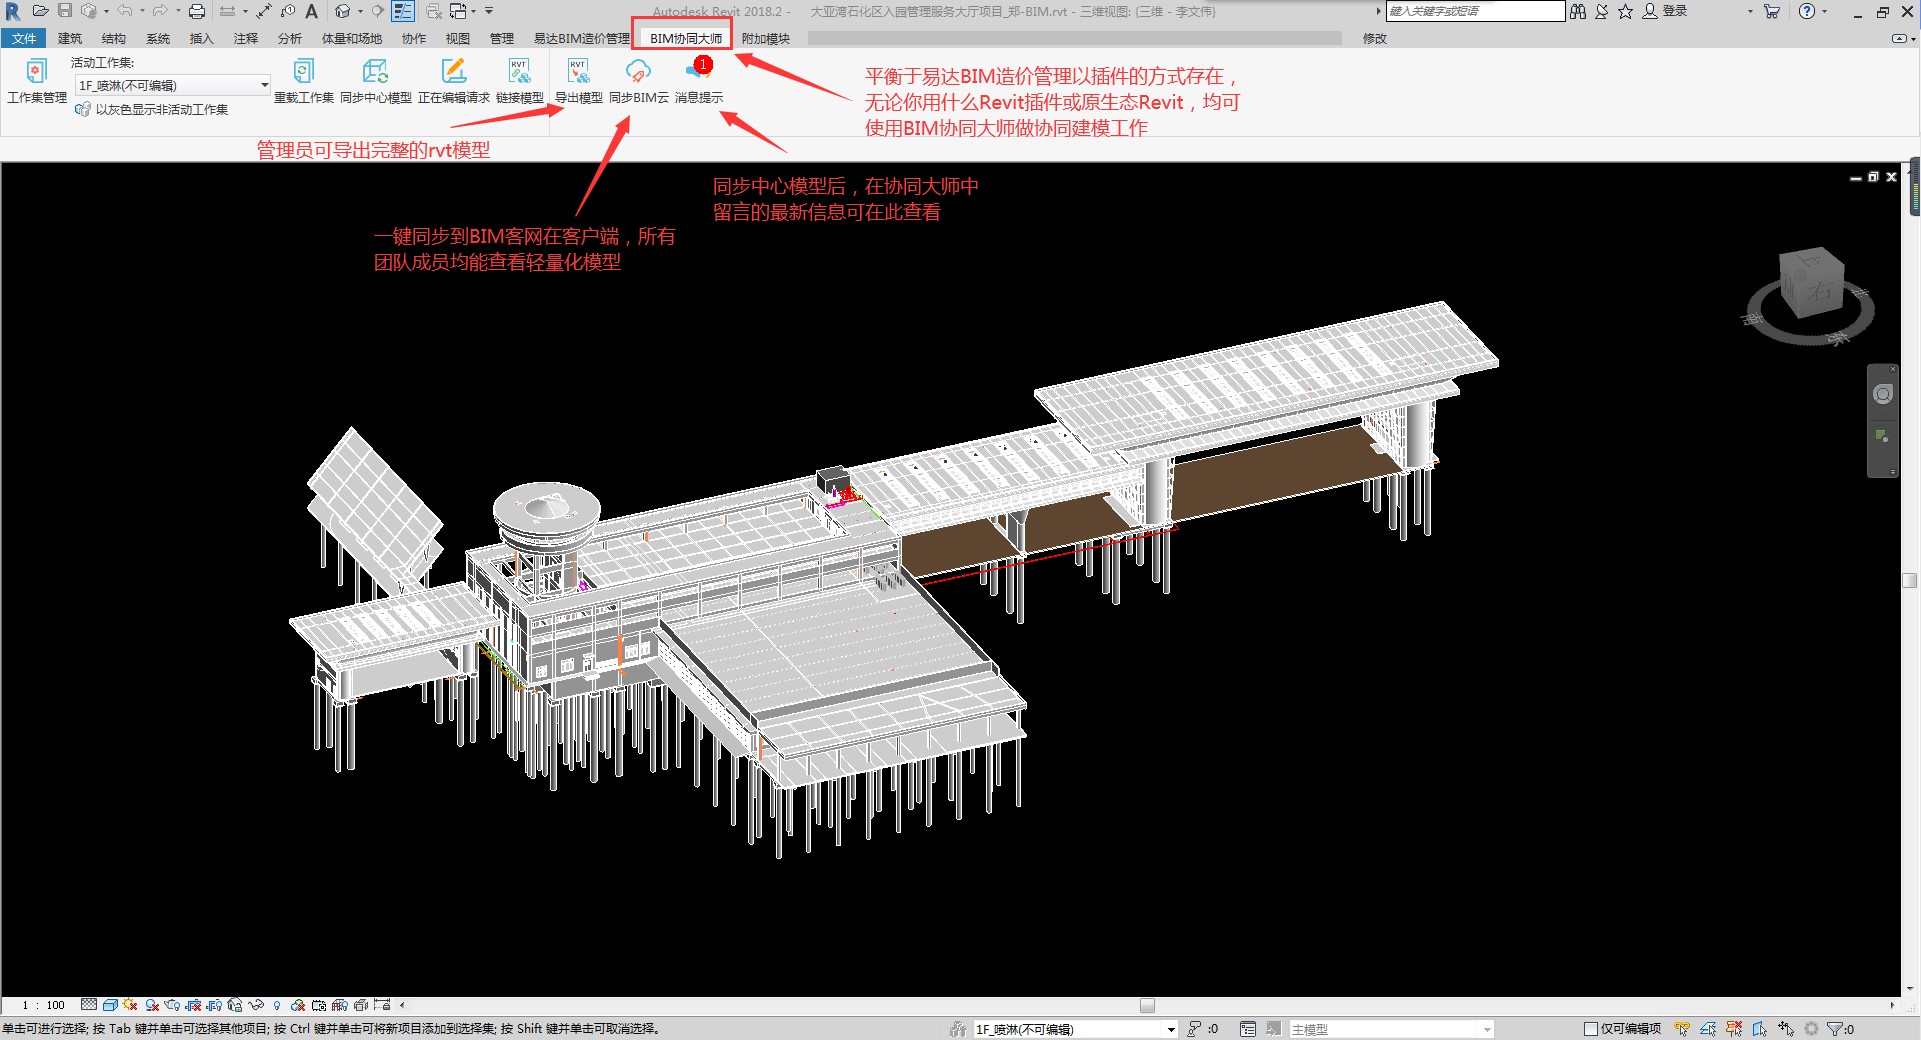The width and height of the screenshot is (1921, 1040).
Task: Click the 链接模型 link model icon
Action: pos(519,81)
